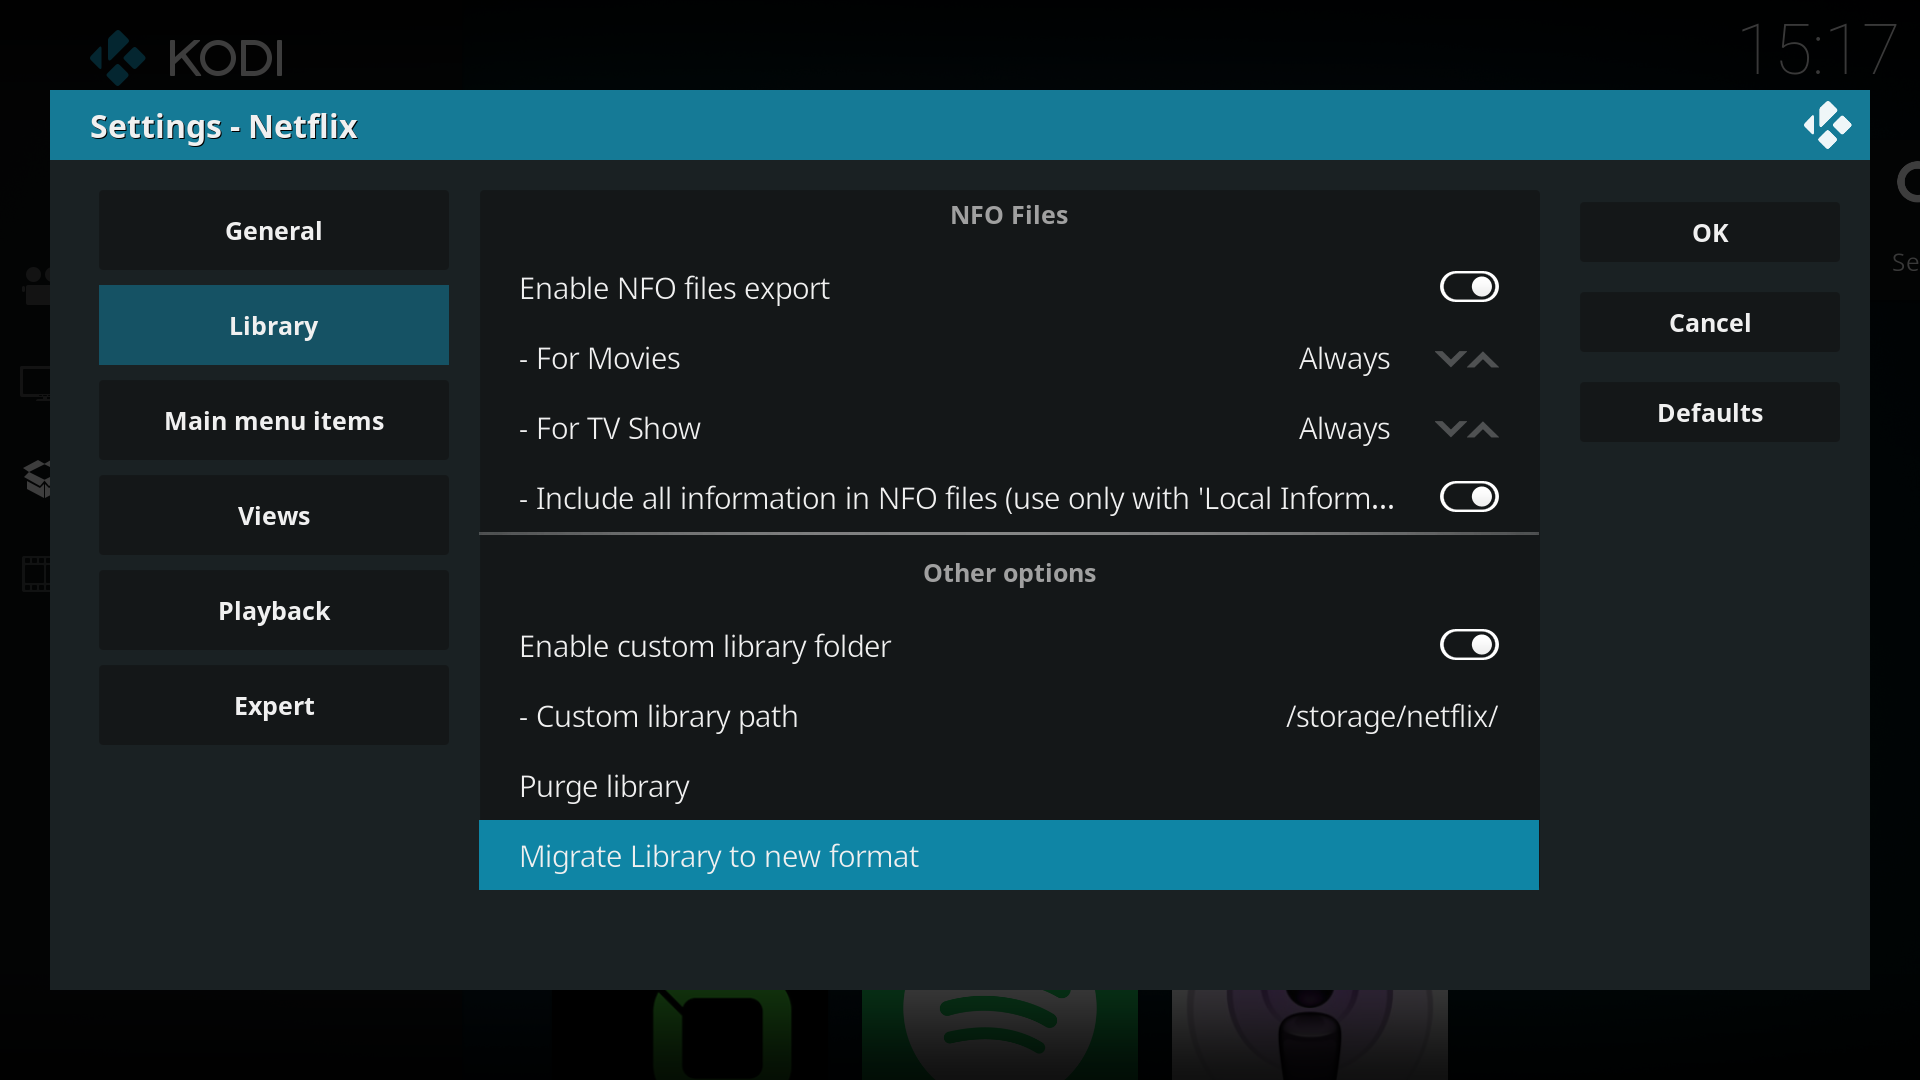Click down arrow for For Movies
This screenshot has width=1920, height=1080.
(x=1450, y=358)
